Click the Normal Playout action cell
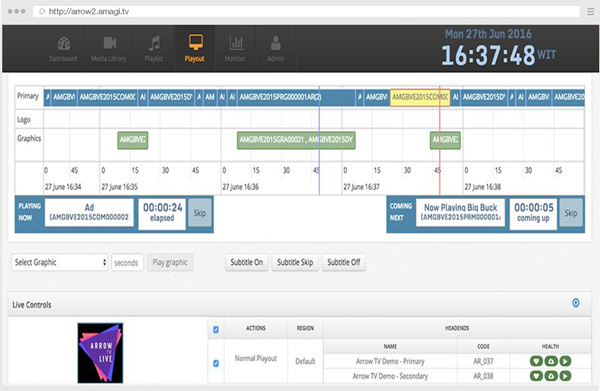The image size is (600, 391). pos(256,358)
